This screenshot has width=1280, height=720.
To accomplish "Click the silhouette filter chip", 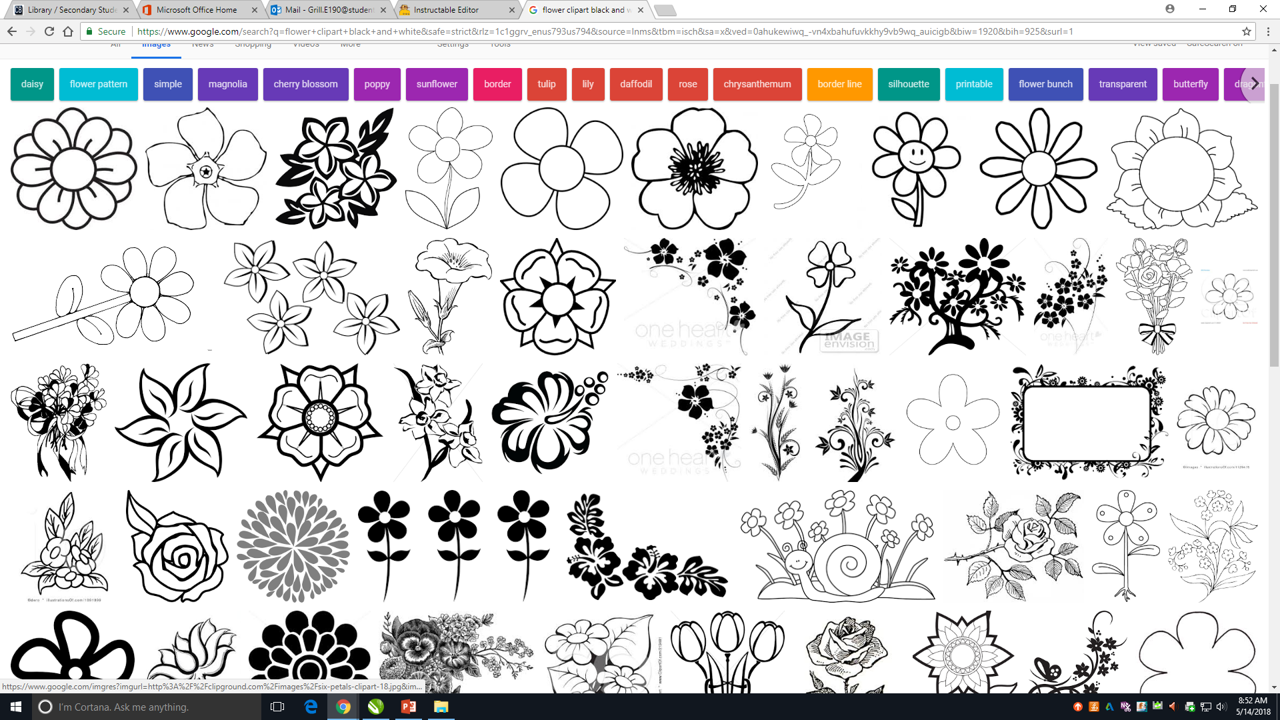I will click(909, 84).
